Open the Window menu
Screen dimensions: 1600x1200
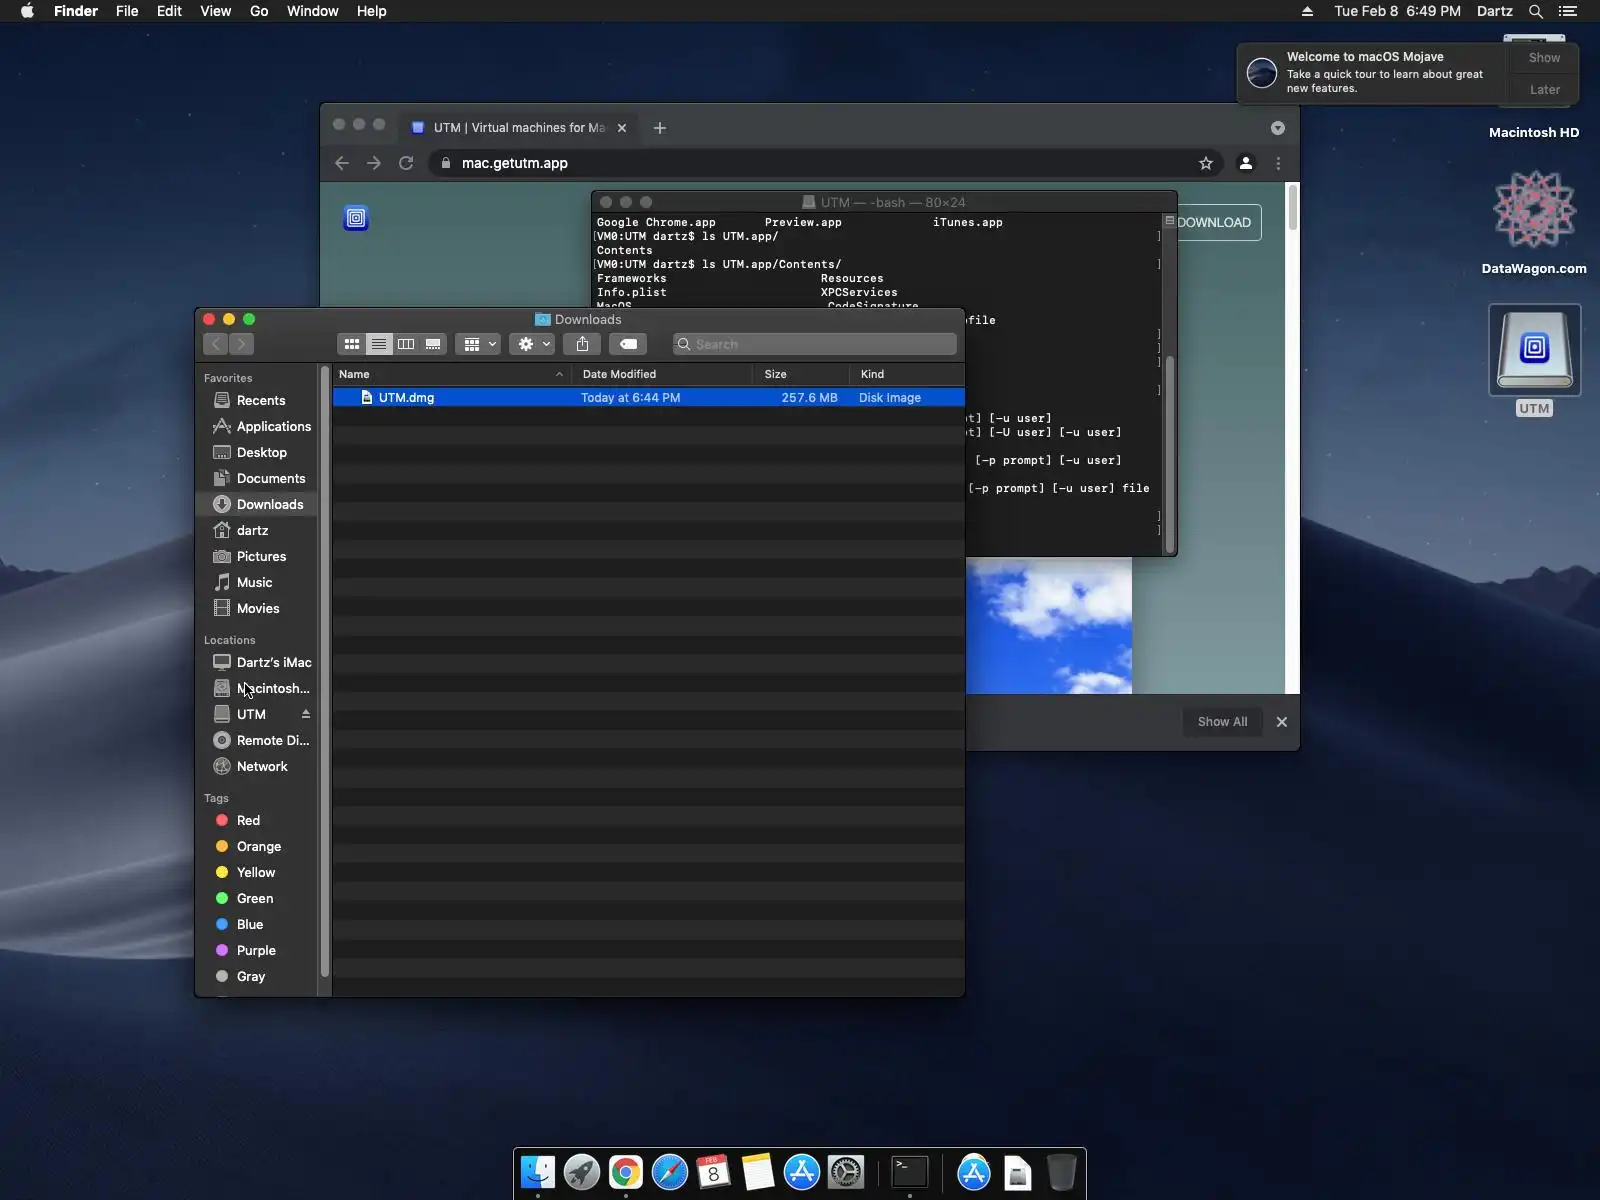click(312, 11)
